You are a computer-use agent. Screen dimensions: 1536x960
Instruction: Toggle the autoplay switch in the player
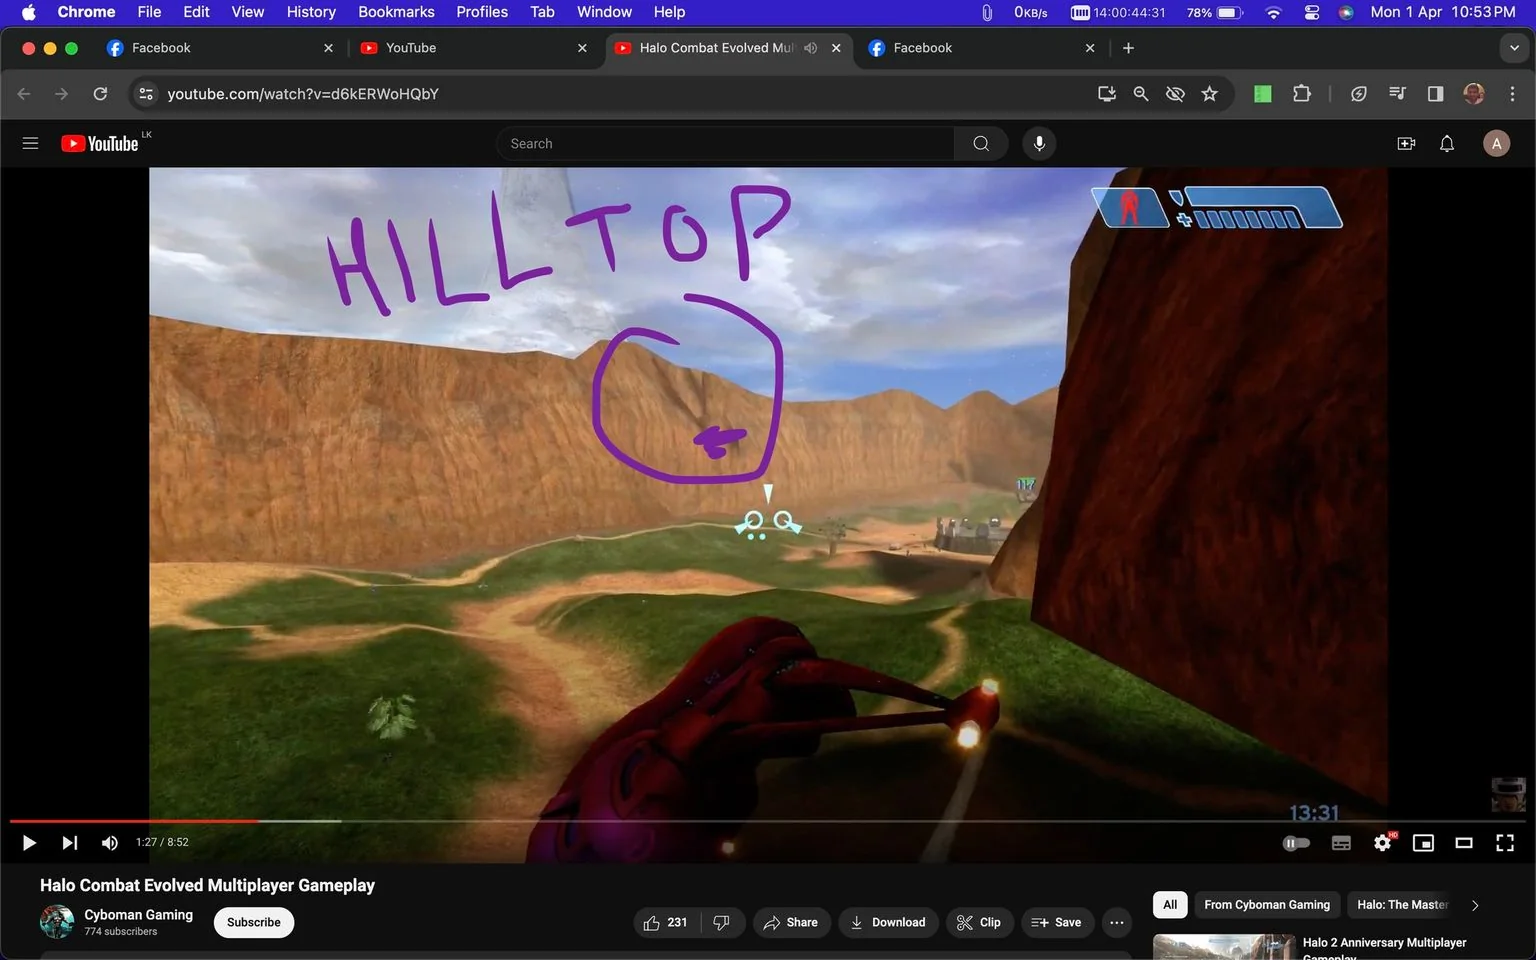1296,843
